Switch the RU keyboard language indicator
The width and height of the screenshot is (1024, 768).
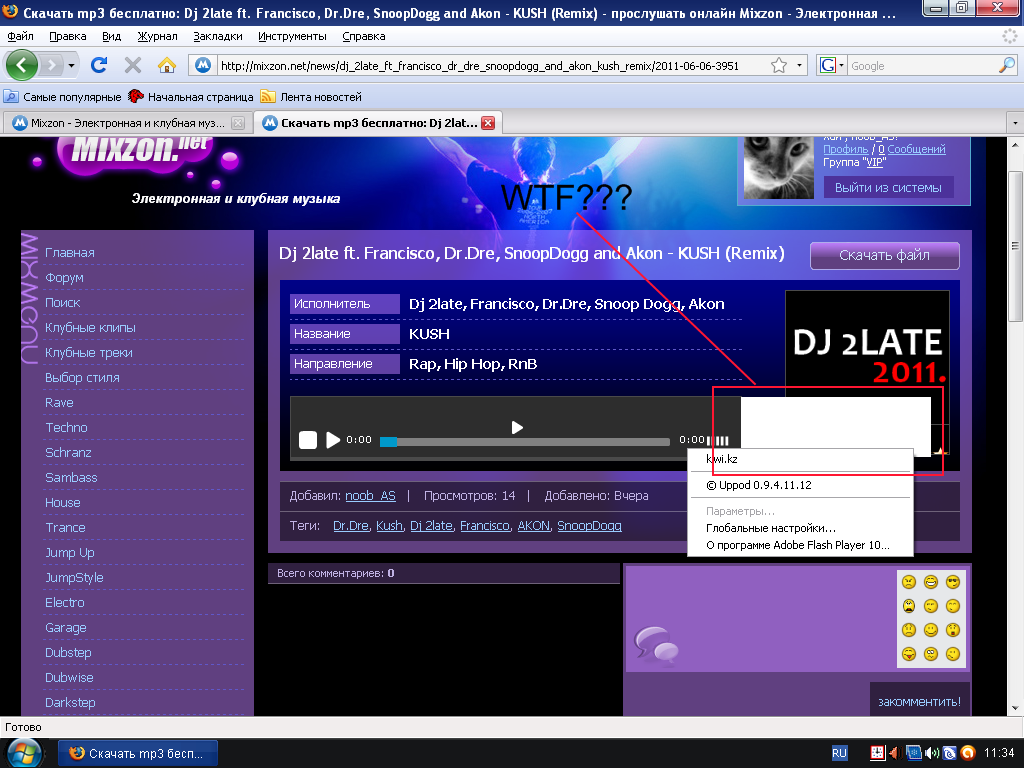[839, 753]
